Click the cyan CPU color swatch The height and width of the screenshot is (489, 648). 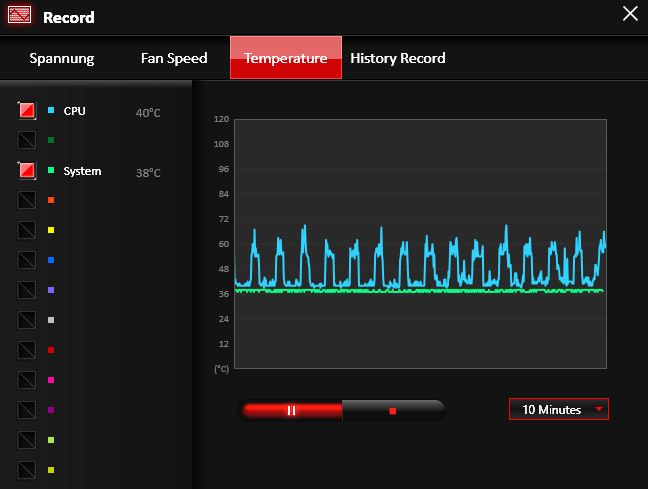coord(51,110)
